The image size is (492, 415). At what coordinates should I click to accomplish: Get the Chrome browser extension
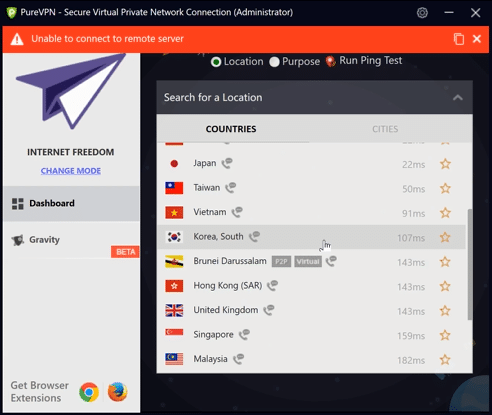point(89,392)
